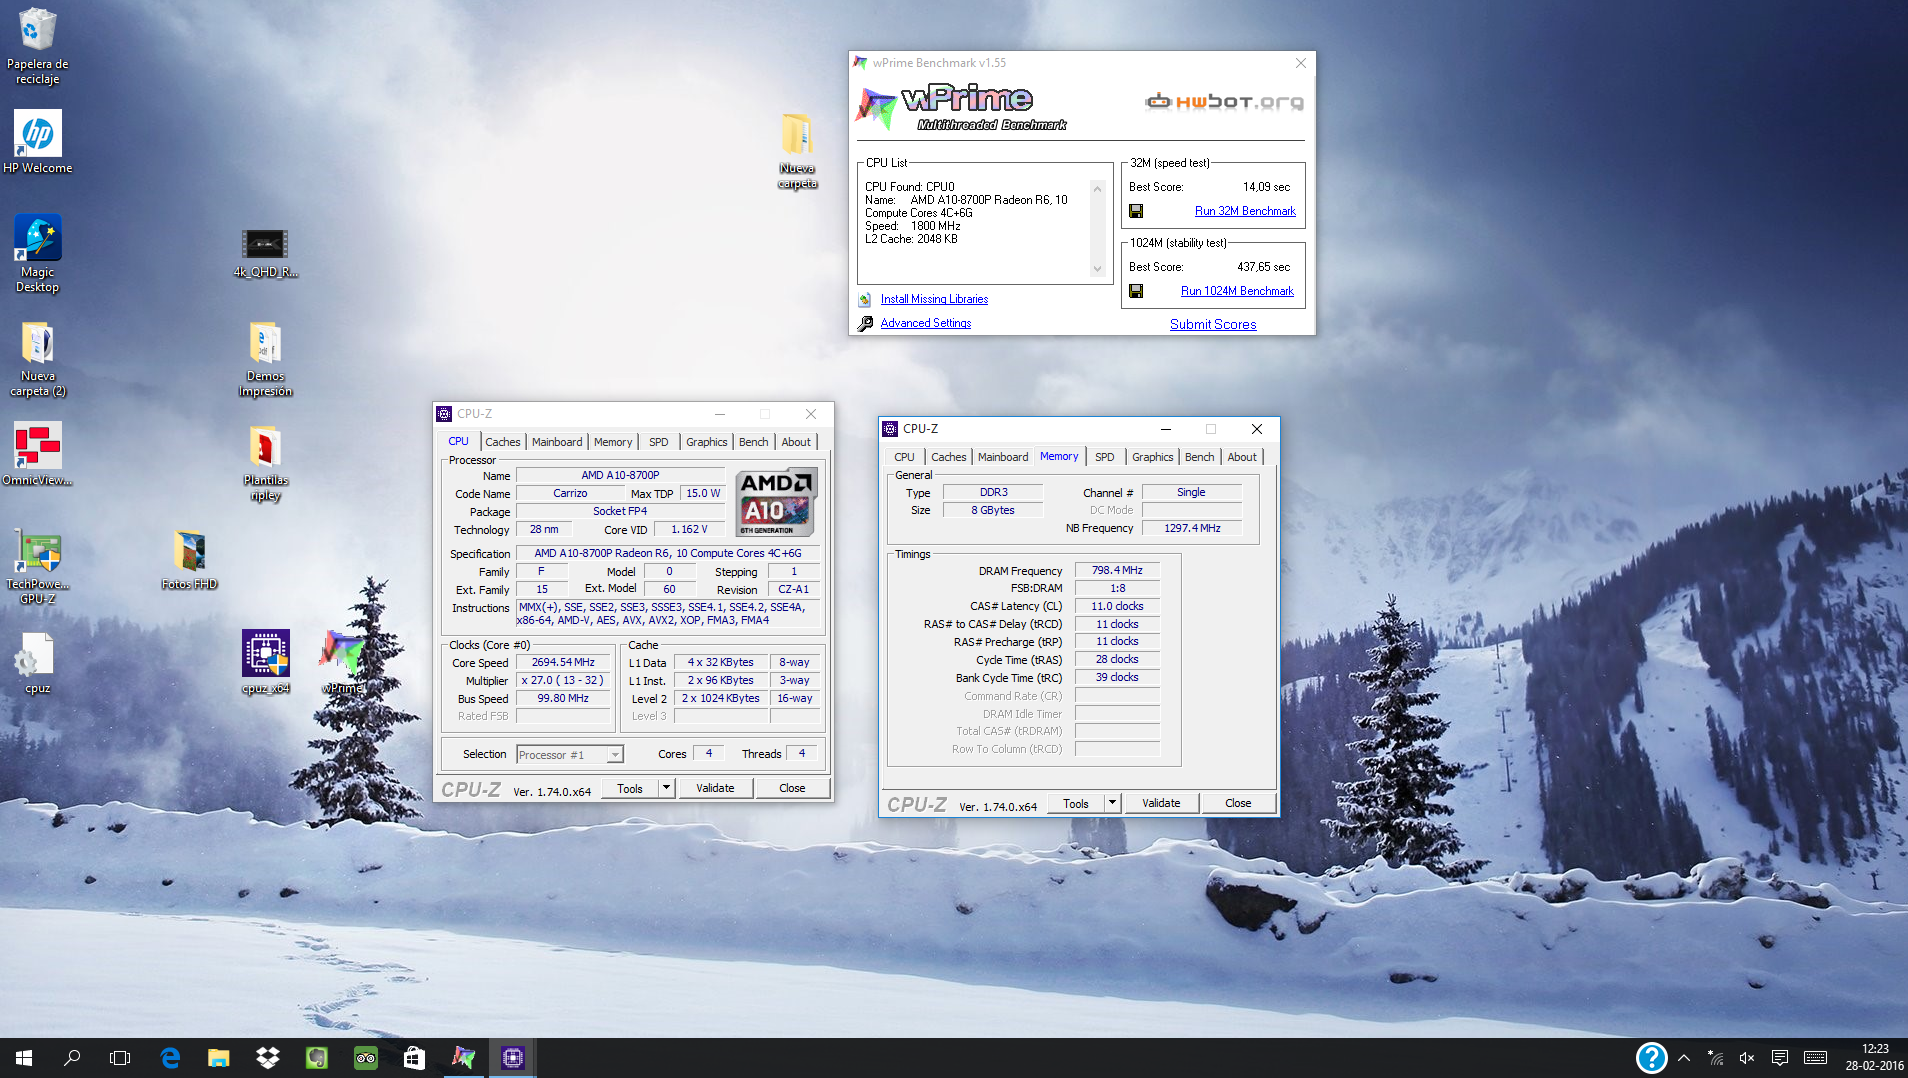
Task: Click Submit Scores link in wPrime
Action: (1213, 324)
